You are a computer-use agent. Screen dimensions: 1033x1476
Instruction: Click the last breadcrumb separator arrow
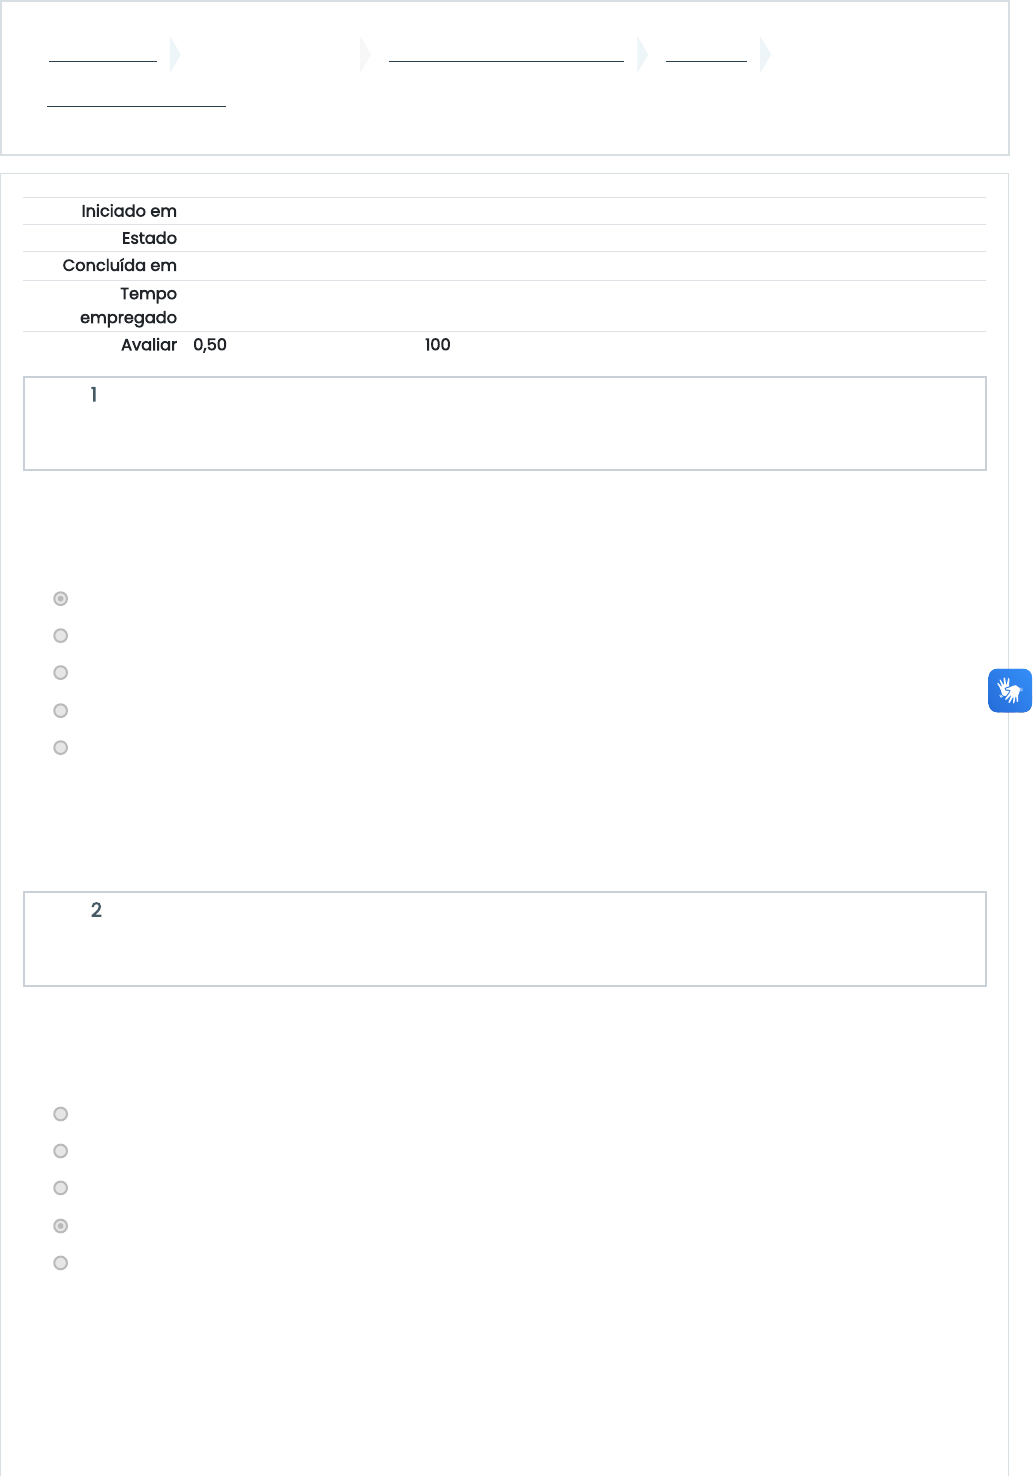pyautogui.click(x=765, y=54)
